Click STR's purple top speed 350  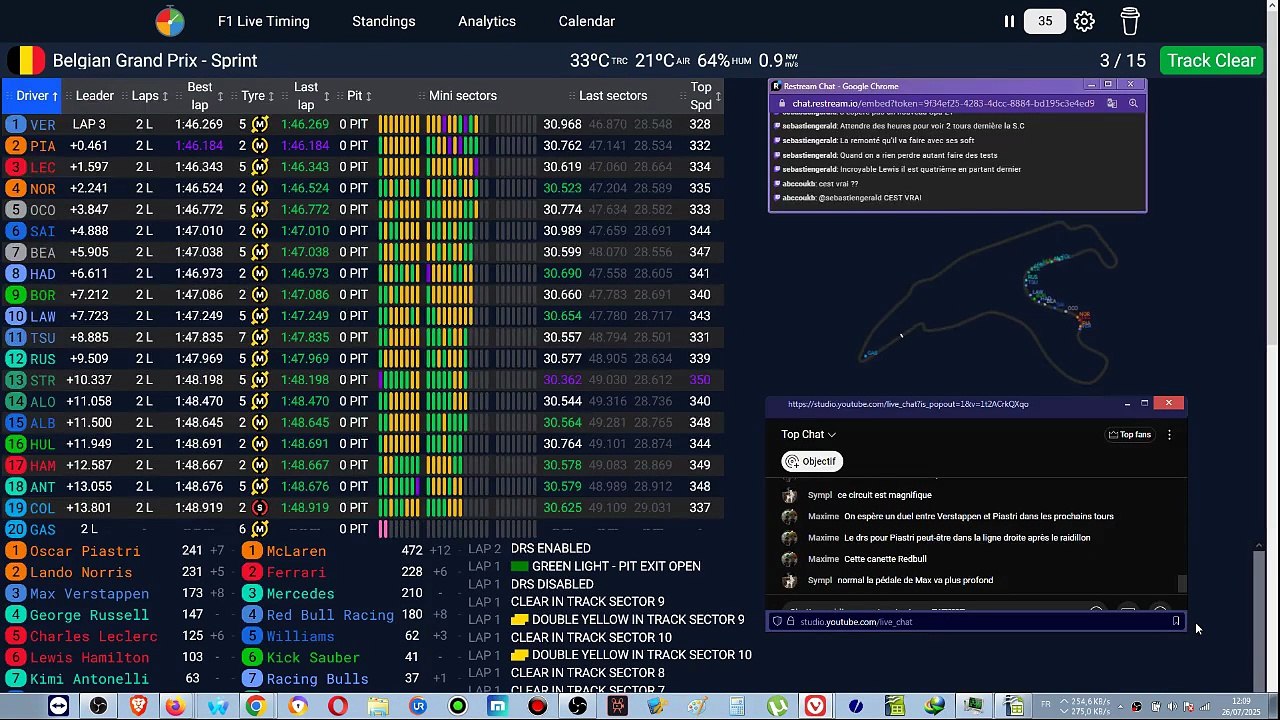tap(700, 380)
